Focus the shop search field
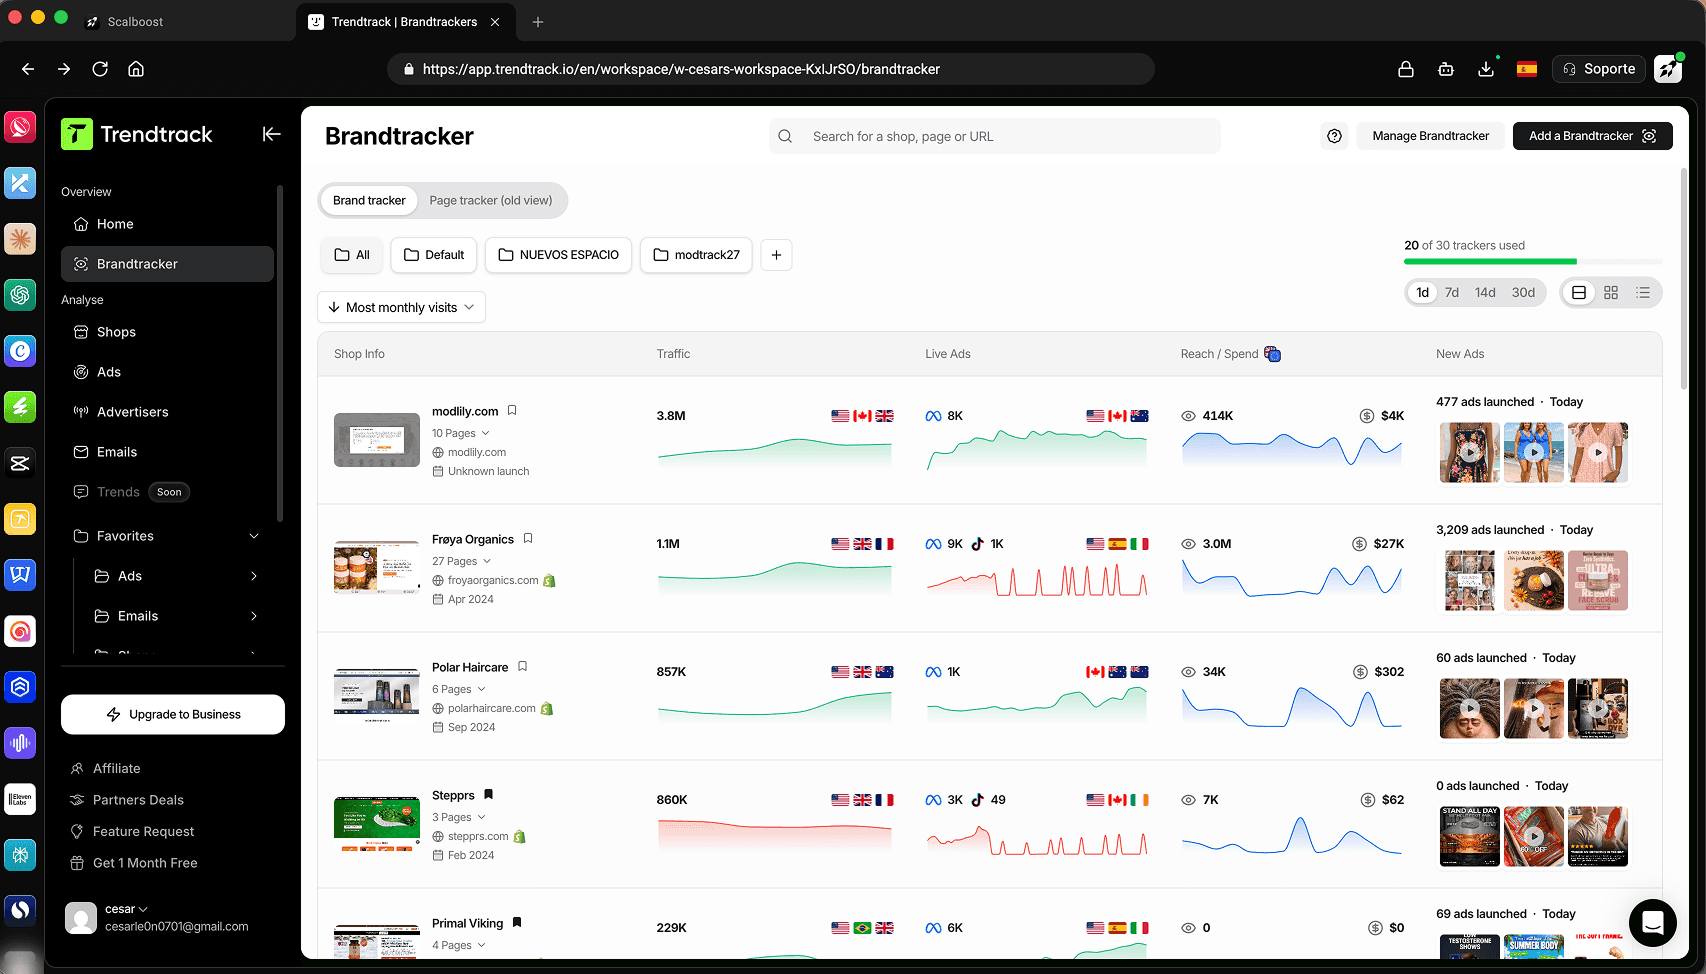Viewport: 1706px width, 974px height. pyautogui.click(x=995, y=136)
